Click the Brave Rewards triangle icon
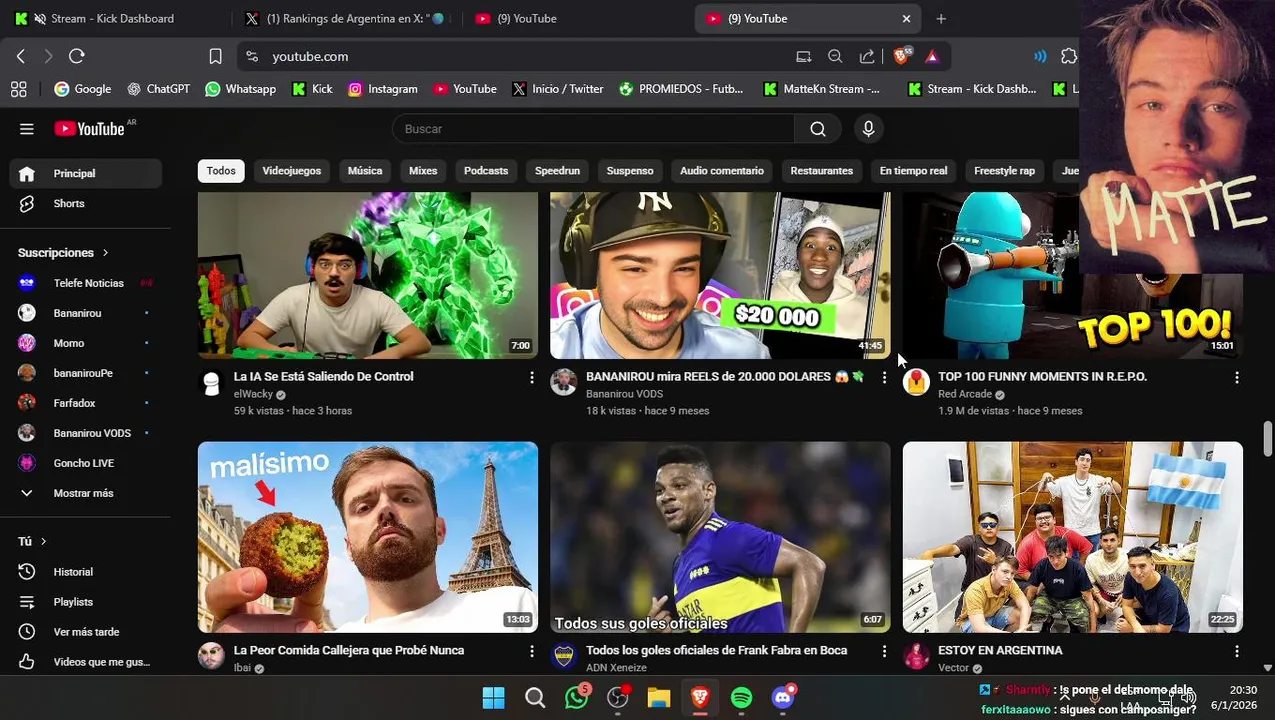Screen dimensions: 1275x720 click(932, 56)
